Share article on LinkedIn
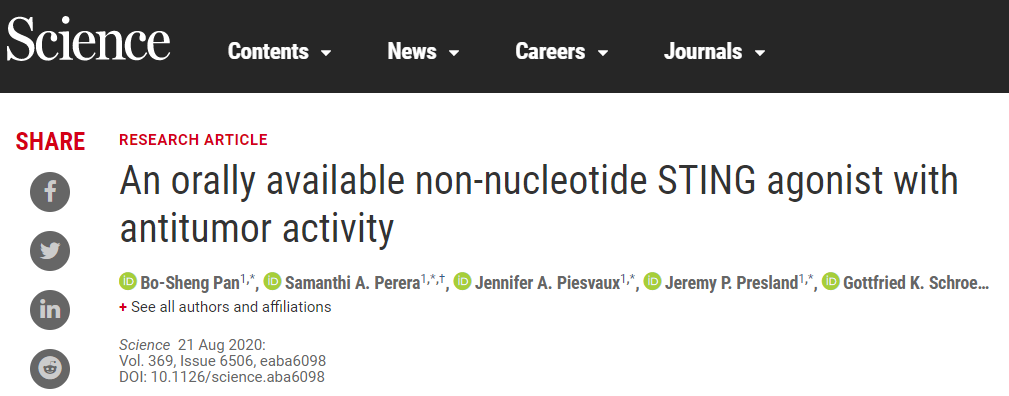1009x396 pixels. tap(50, 310)
